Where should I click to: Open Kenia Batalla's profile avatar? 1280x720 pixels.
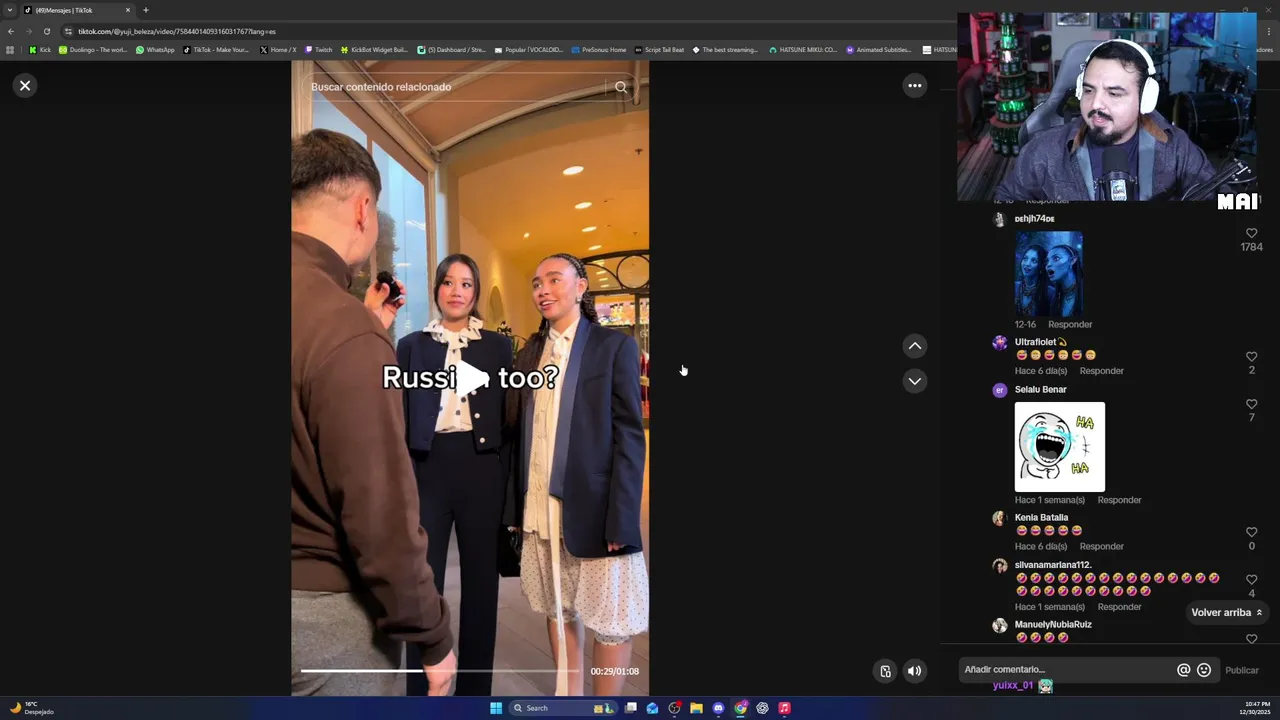999,518
